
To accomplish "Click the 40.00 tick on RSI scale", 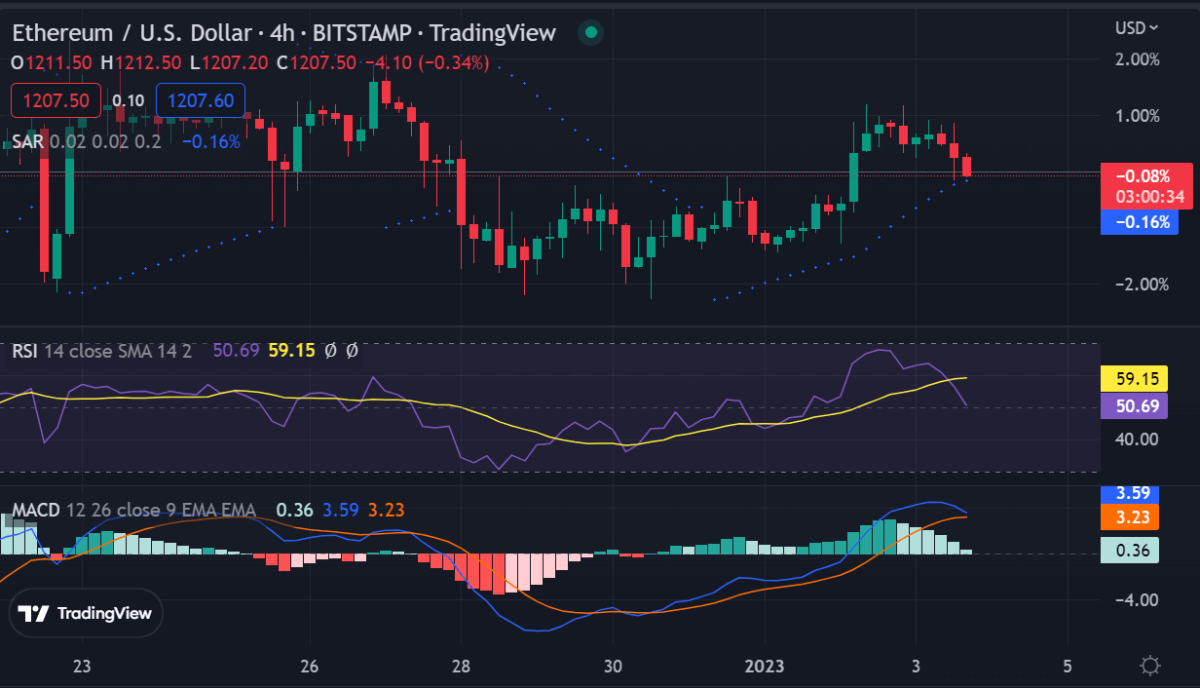I will pos(1138,438).
